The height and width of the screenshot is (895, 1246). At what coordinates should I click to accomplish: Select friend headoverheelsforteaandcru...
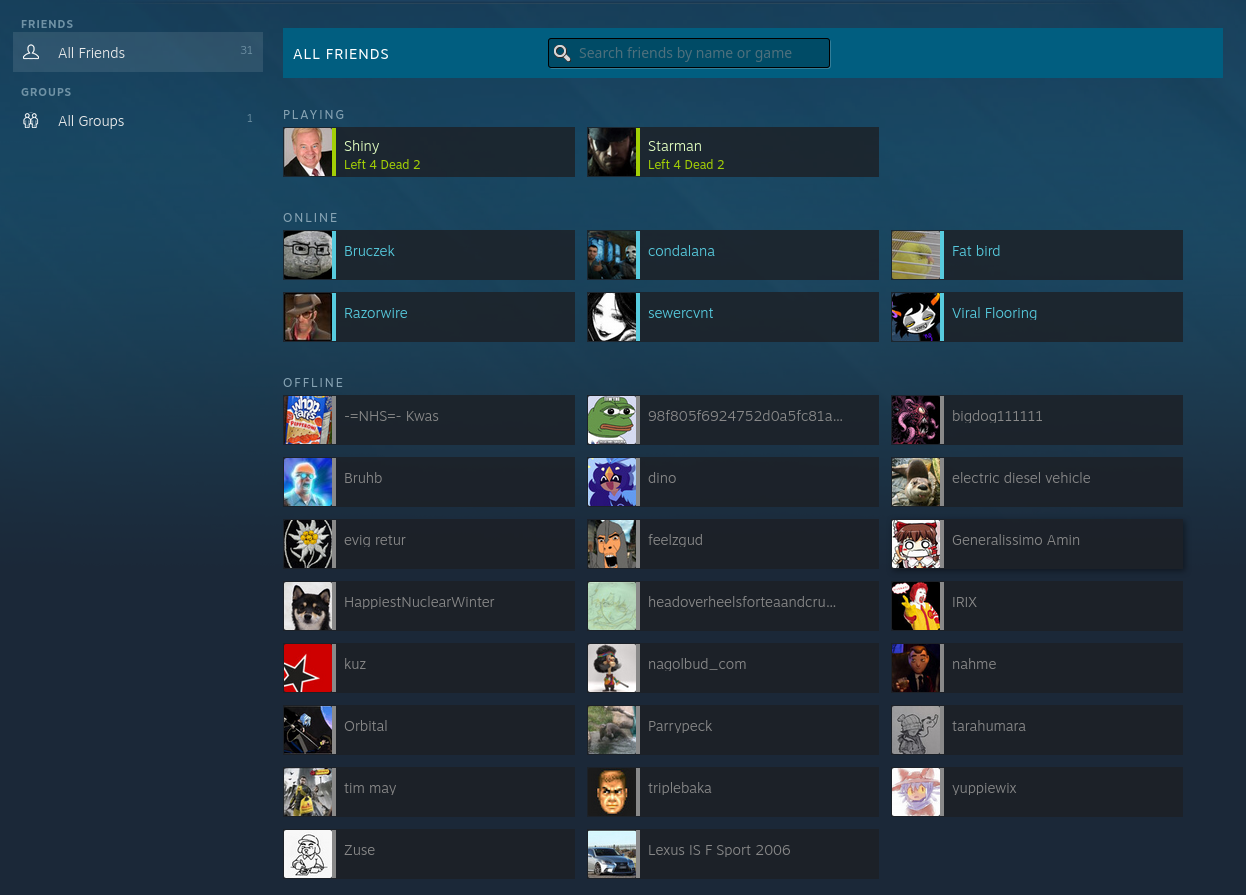click(733, 606)
